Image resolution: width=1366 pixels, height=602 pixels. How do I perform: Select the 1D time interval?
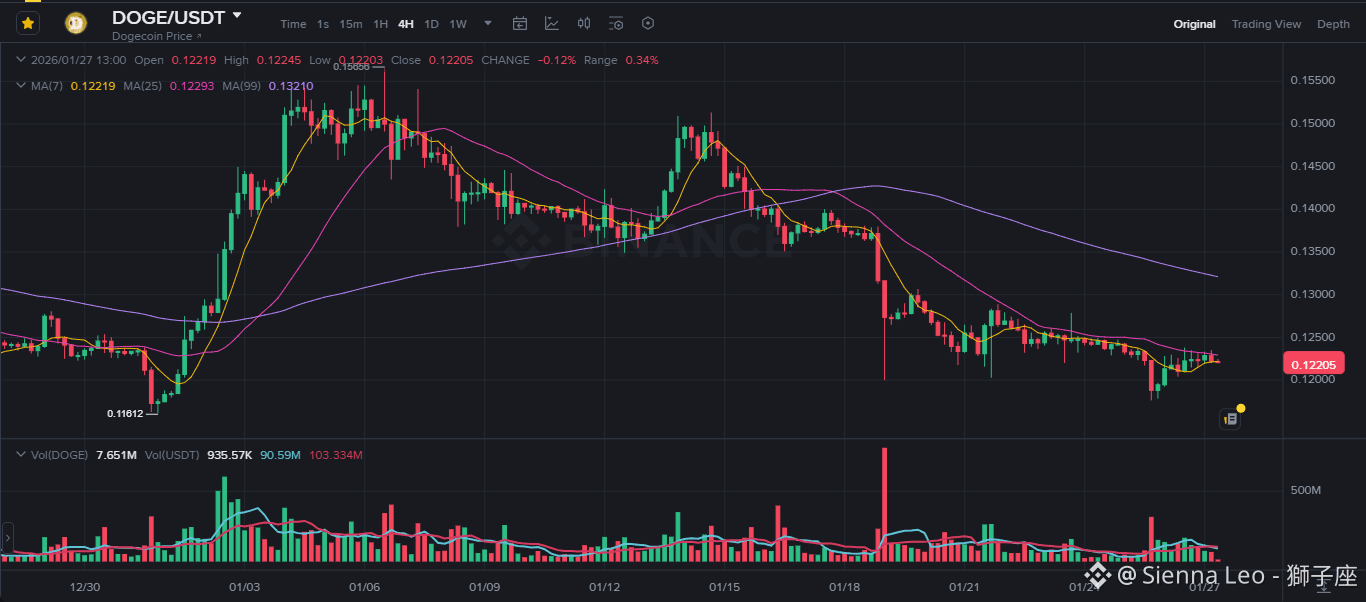[x=431, y=24]
